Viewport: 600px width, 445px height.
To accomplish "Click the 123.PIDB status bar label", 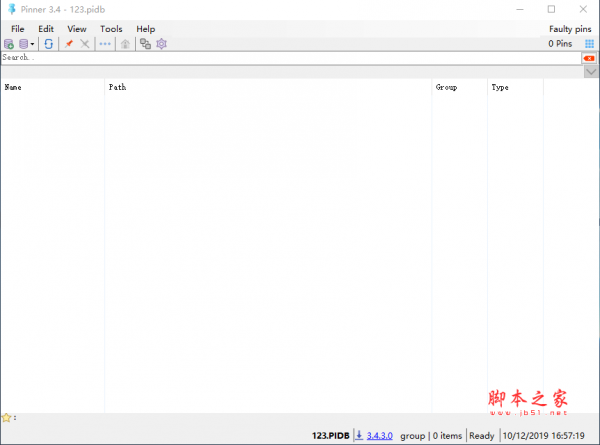I will [331, 436].
